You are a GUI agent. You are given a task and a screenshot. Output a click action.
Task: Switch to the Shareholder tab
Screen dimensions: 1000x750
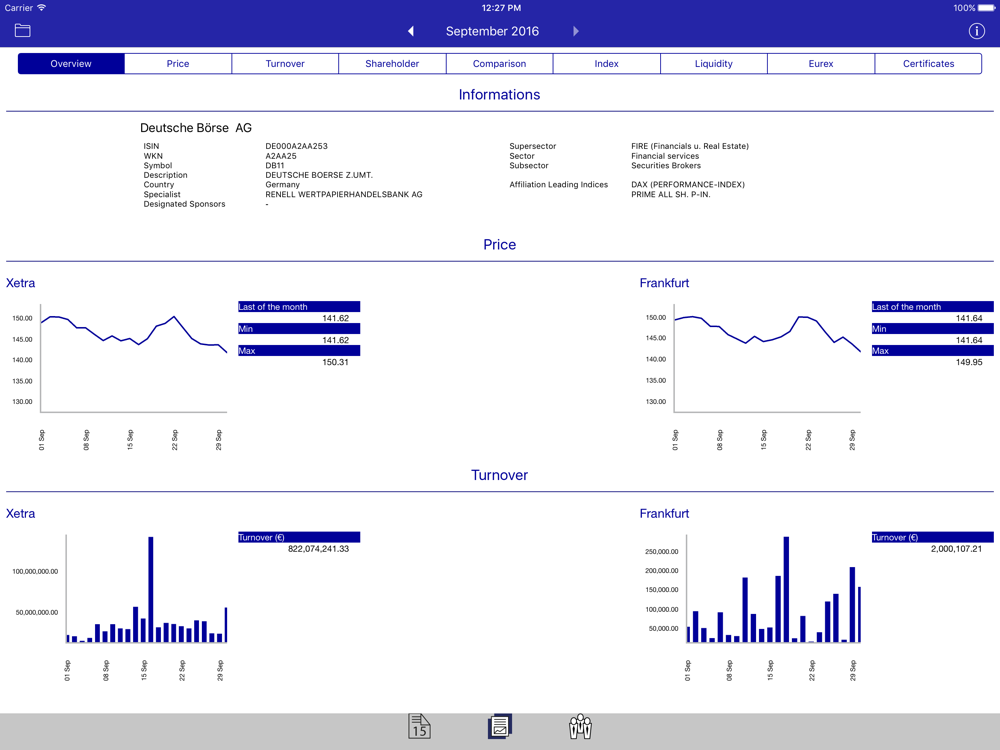click(x=392, y=64)
